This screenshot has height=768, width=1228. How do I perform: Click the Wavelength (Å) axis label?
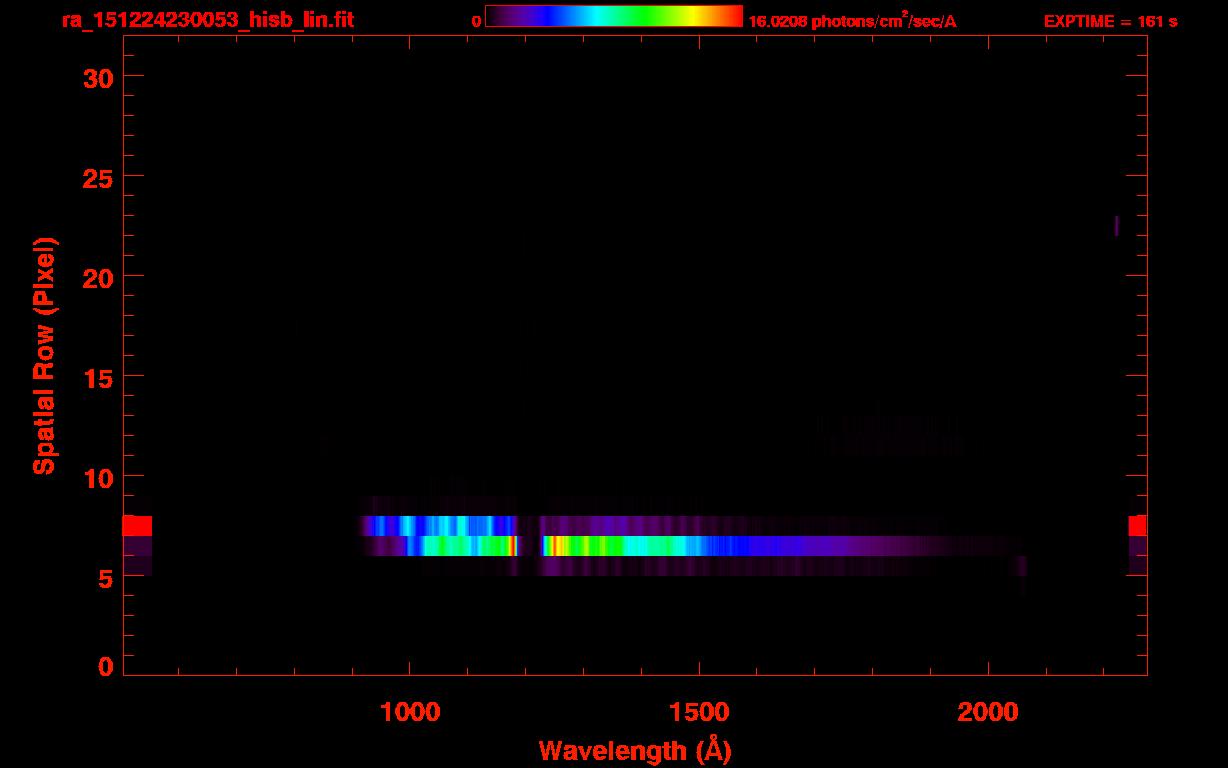(635, 750)
